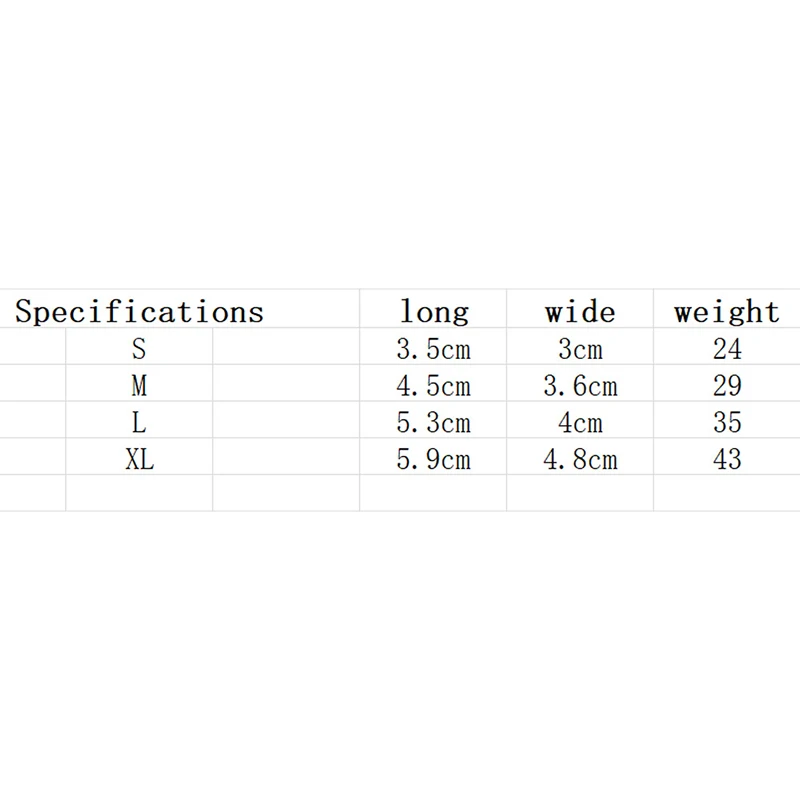Select the 5.3cm length cell
Screen dimensions: 800x800
[x=434, y=422]
